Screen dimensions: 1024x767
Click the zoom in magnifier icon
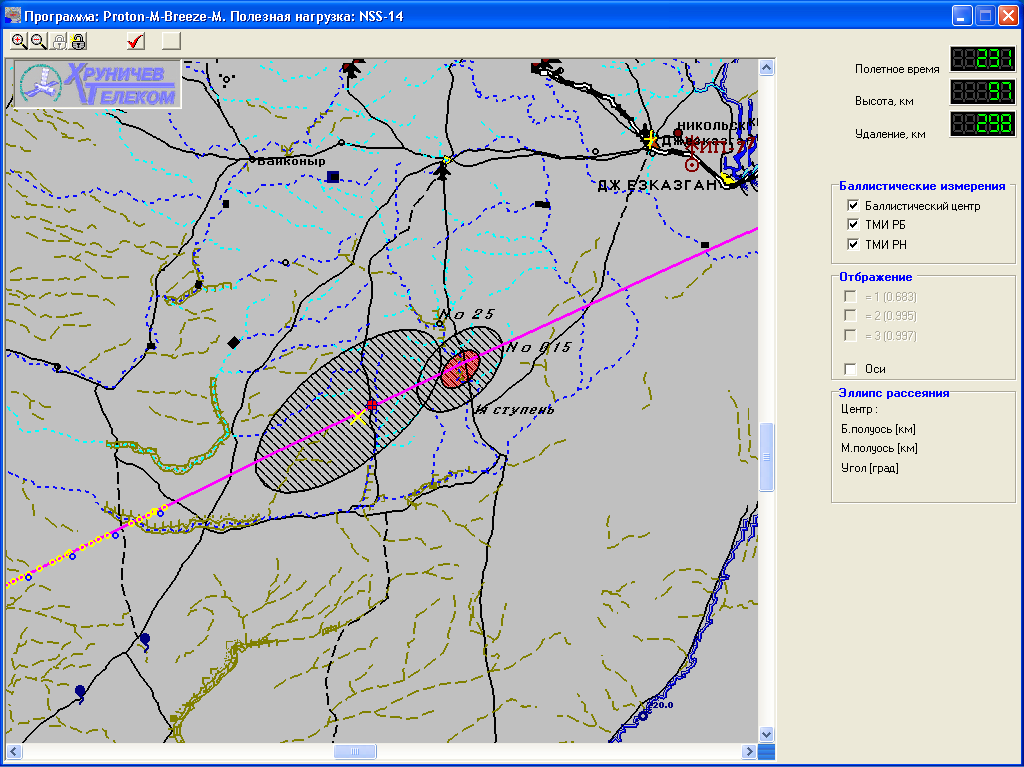[19, 41]
